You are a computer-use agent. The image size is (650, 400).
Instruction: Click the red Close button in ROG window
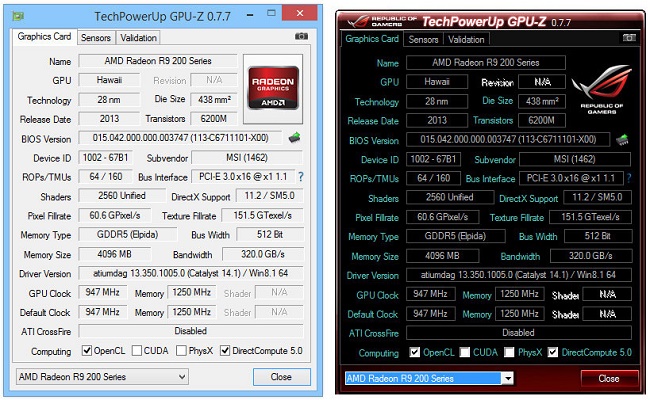pos(609,378)
